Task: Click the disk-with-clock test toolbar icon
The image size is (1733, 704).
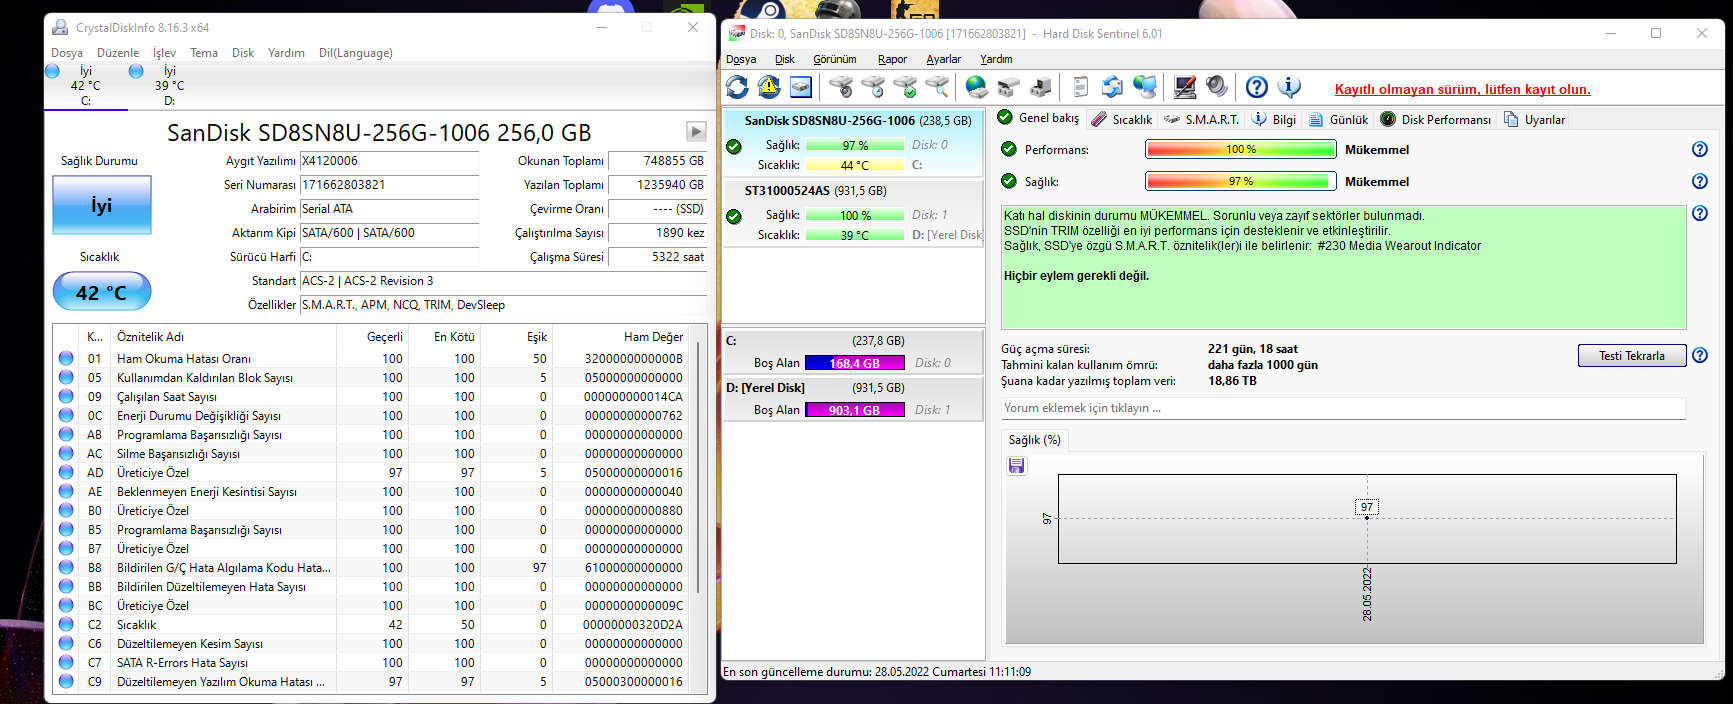Action: [x=873, y=87]
